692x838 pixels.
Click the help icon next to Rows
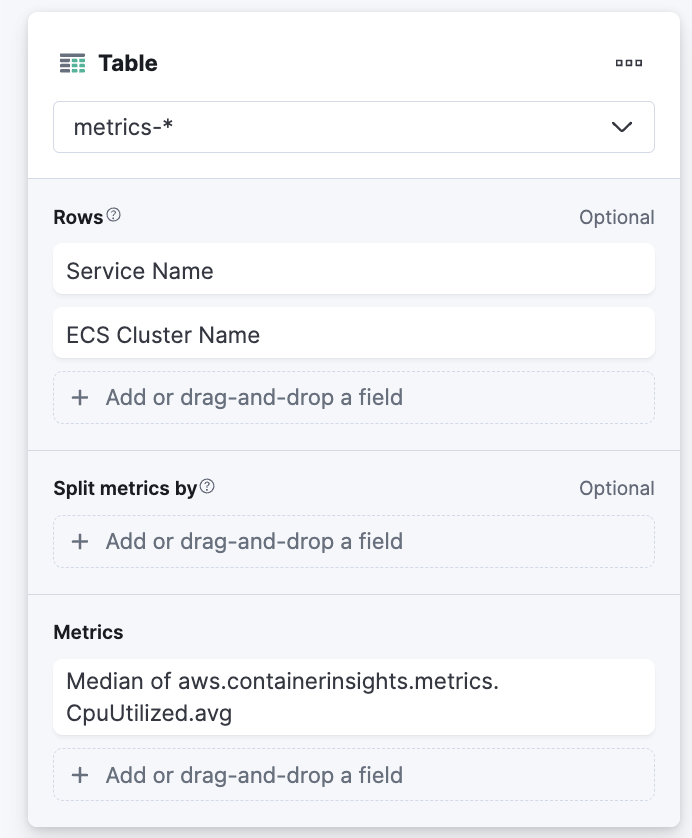point(114,215)
